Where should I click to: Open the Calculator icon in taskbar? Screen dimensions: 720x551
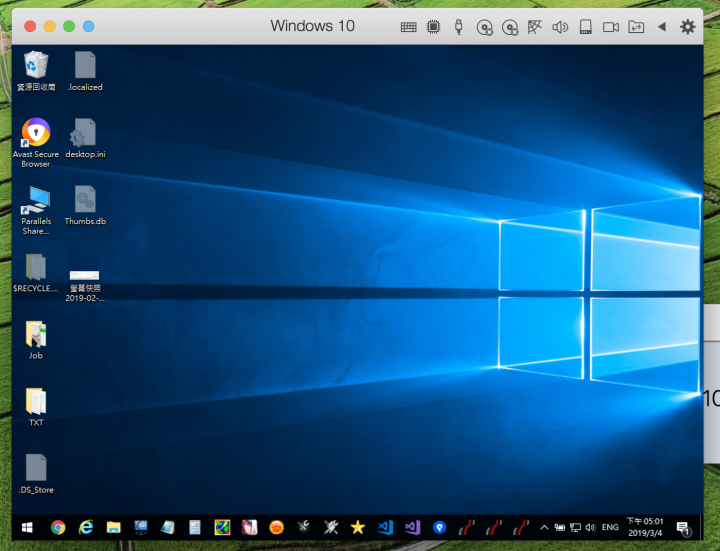195,528
